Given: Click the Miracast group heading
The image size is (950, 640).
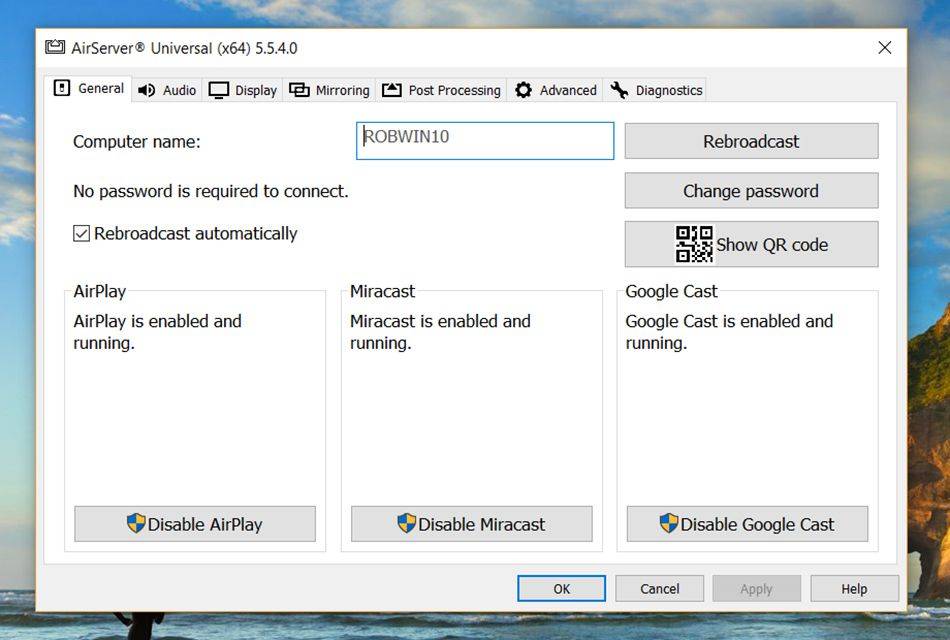Looking at the screenshot, I should [x=382, y=292].
